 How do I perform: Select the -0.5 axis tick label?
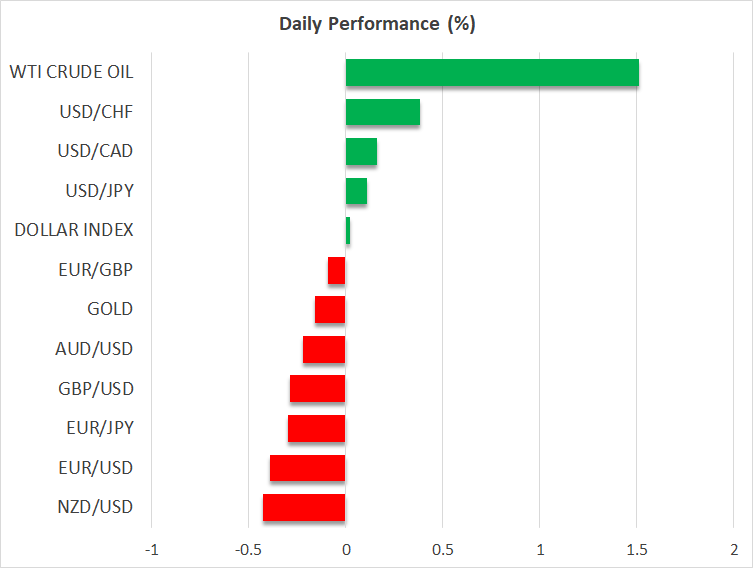point(247,549)
